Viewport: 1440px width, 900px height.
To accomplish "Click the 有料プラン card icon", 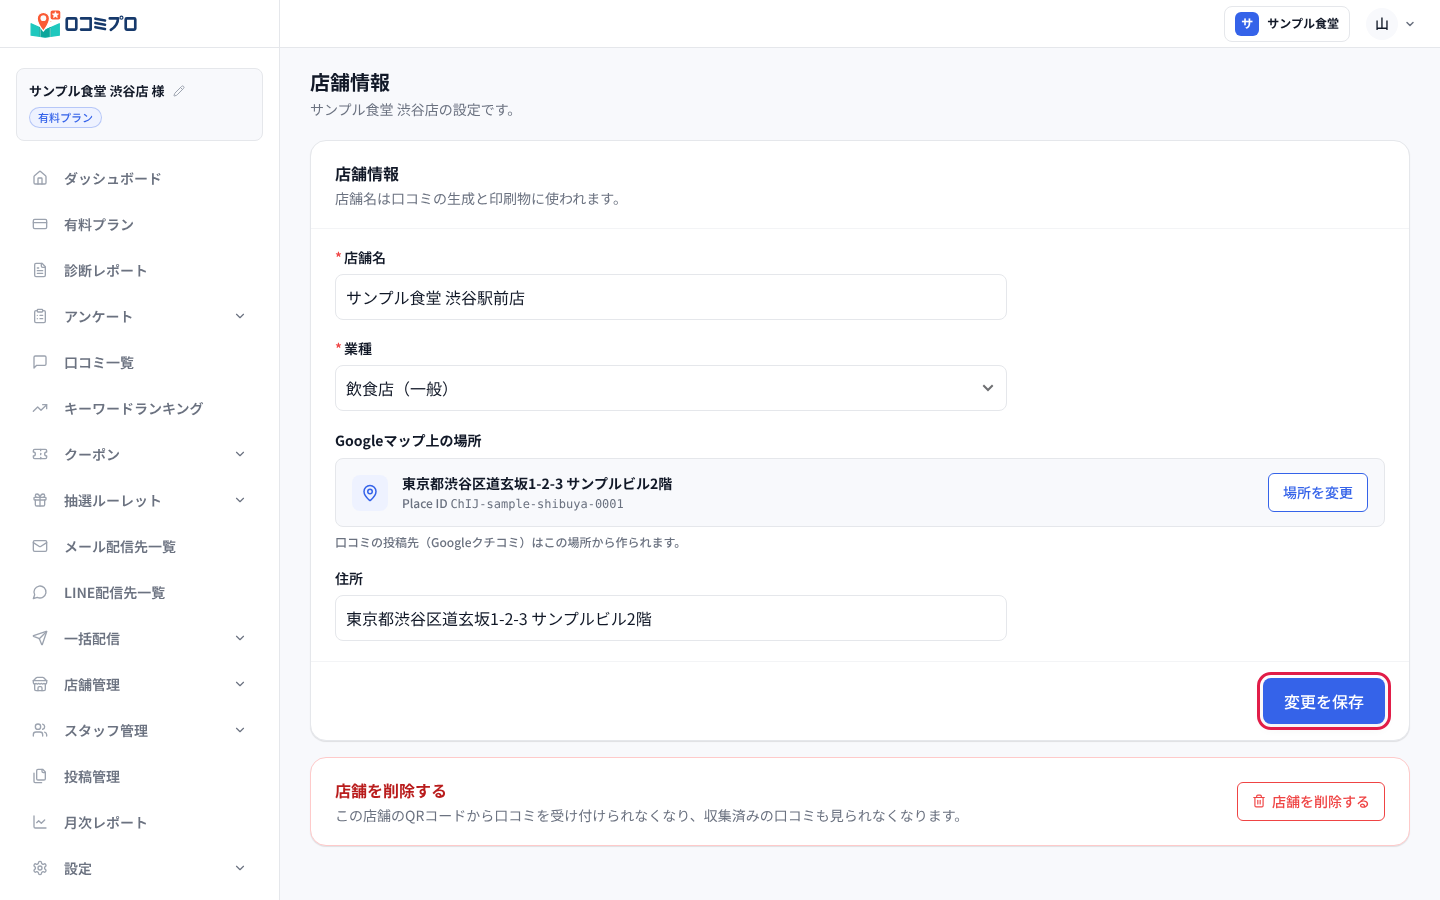I will click(40, 224).
